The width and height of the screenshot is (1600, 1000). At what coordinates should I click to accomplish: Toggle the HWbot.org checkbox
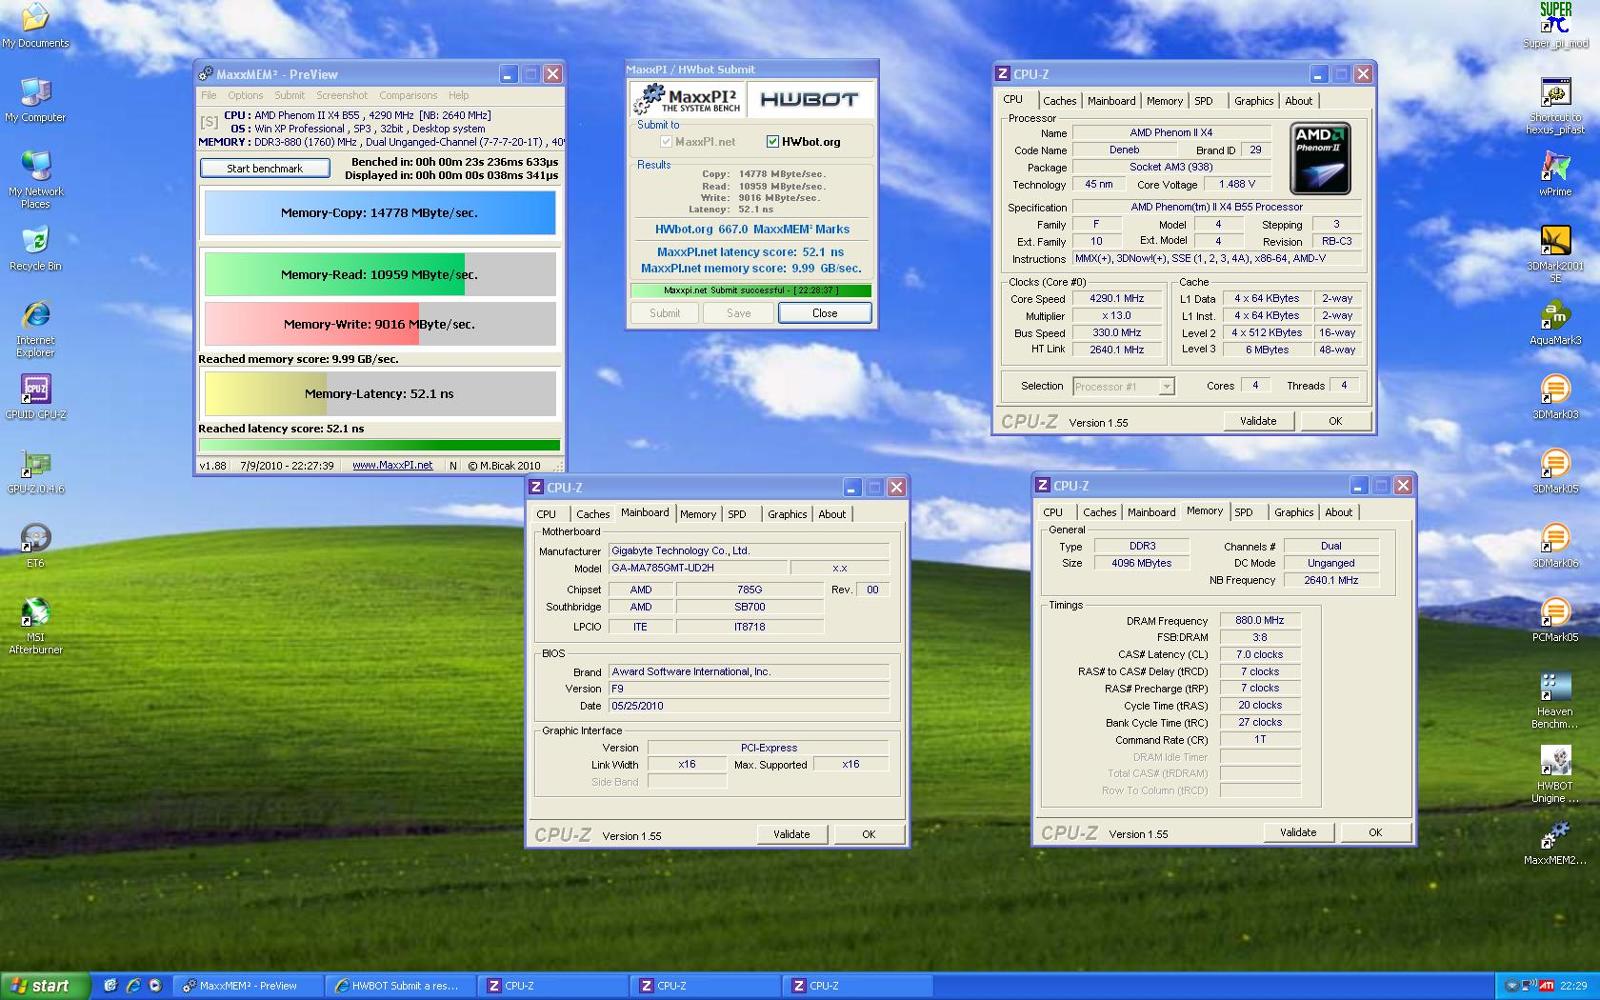tap(772, 141)
